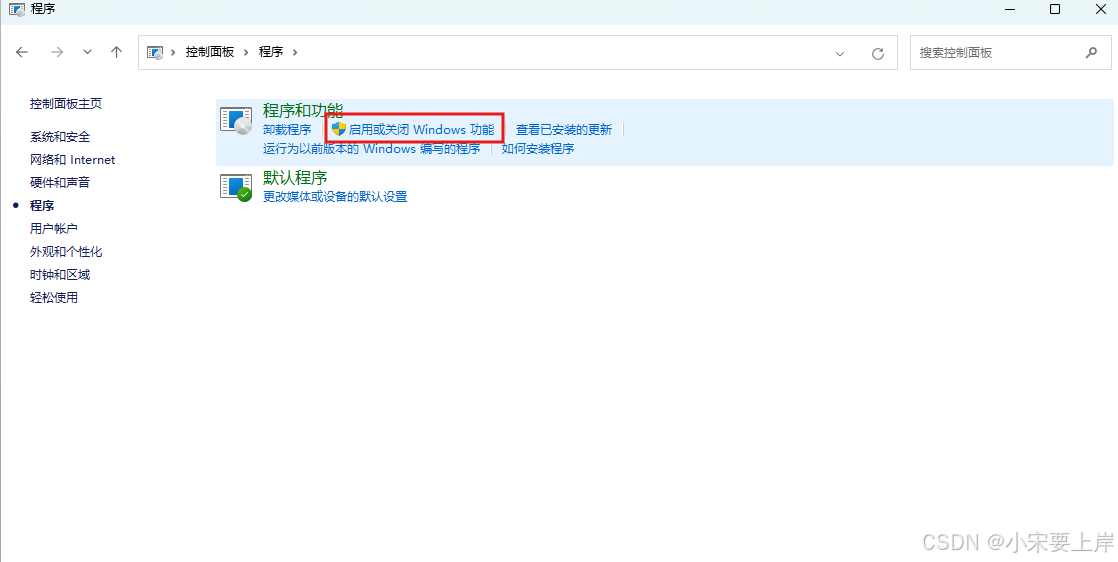Maximize the 程序 window
Screen dimensions: 1118x562
[1055, 9]
